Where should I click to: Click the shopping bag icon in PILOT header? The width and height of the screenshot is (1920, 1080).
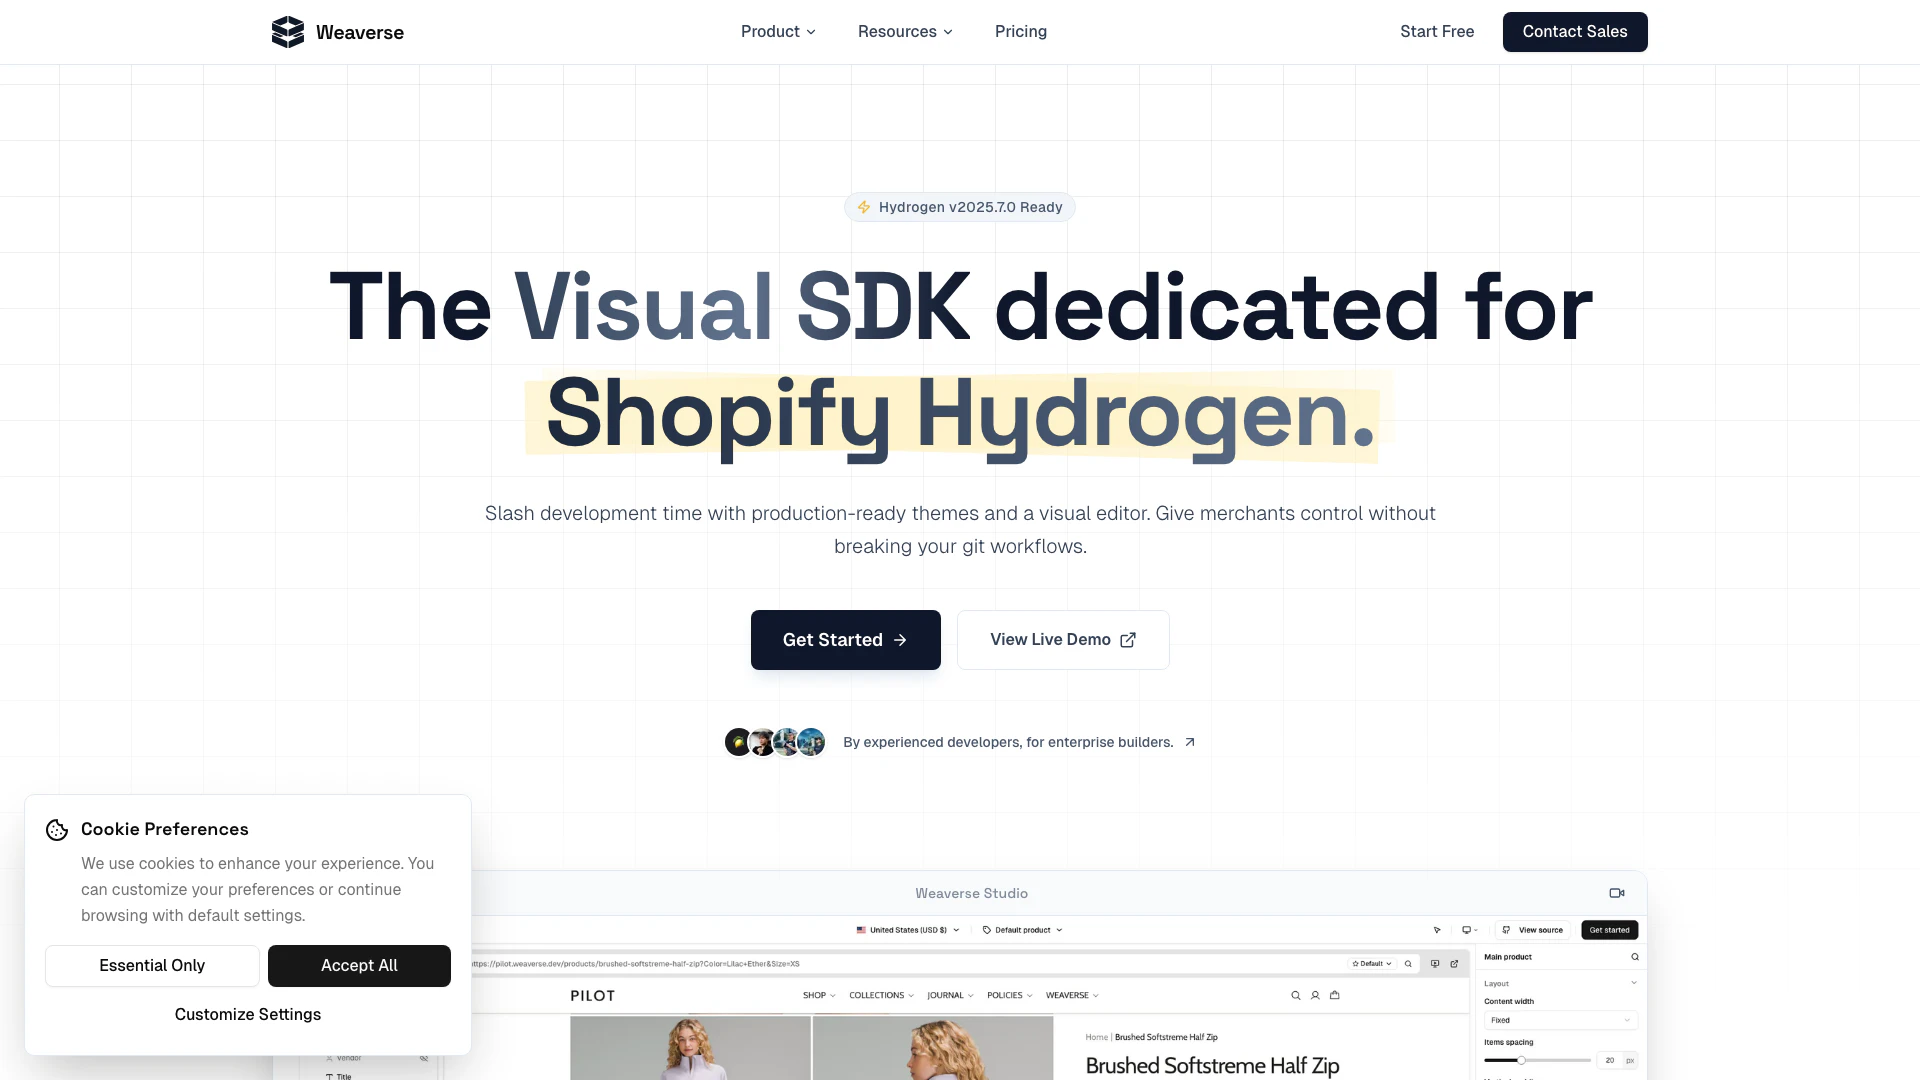tap(1334, 996)
